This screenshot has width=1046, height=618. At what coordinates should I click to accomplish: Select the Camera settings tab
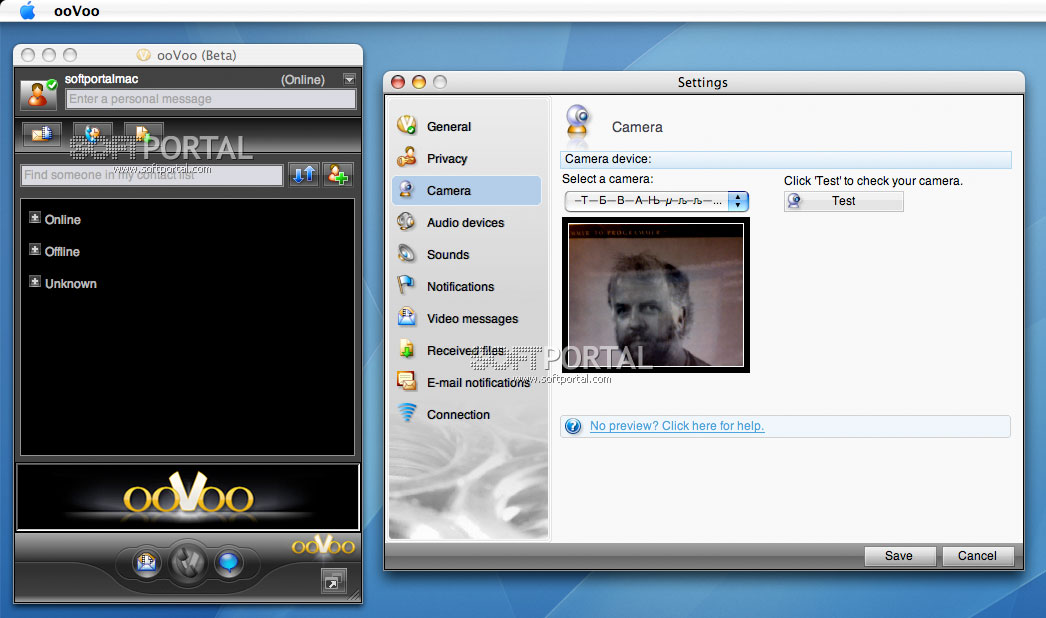pyautogui.click(x=466, y=190)
